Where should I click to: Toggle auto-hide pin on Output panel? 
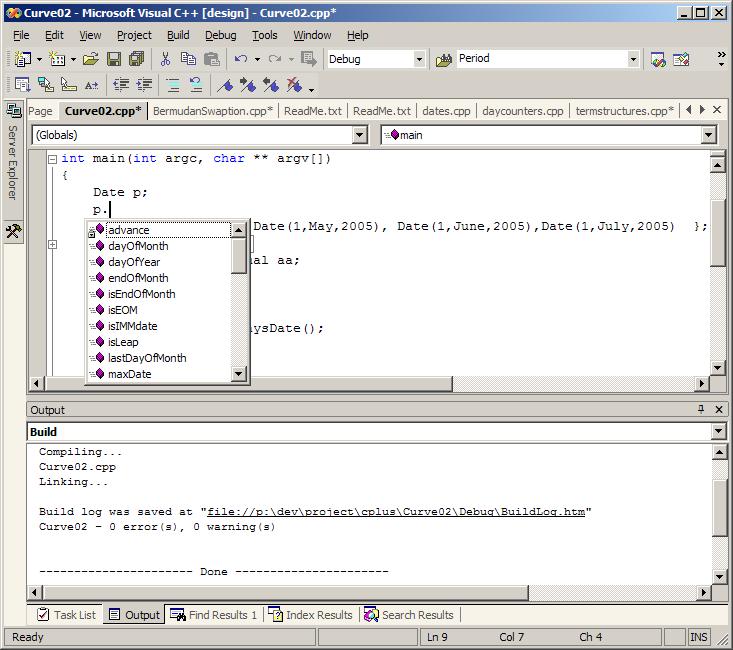pos(701,410)
